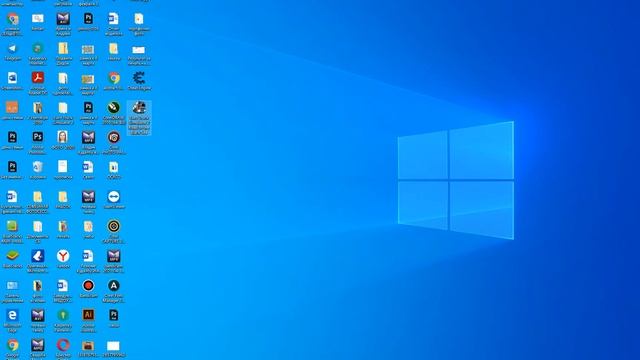Open the BlueStacks layered-stack icon
Screen dimensions: 640x360
pyautogui.click(x=13, y=256)
